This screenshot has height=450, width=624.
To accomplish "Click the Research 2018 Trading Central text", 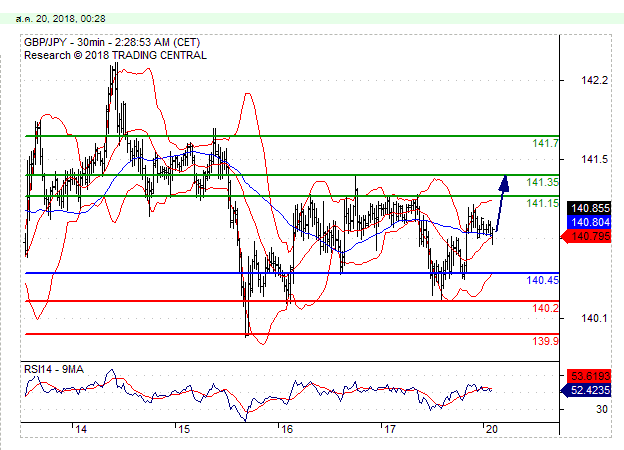I will pyautogui.click(x=116, y=55).
